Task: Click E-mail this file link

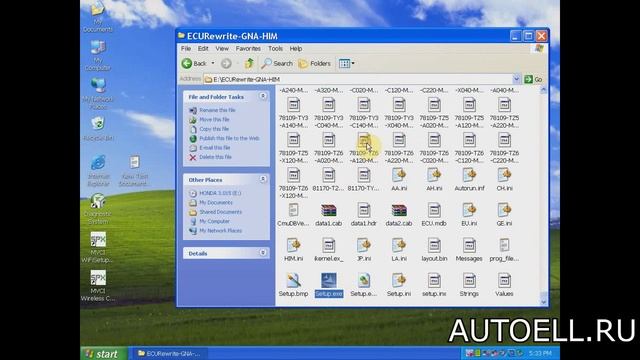Action: tap(215, 148)
